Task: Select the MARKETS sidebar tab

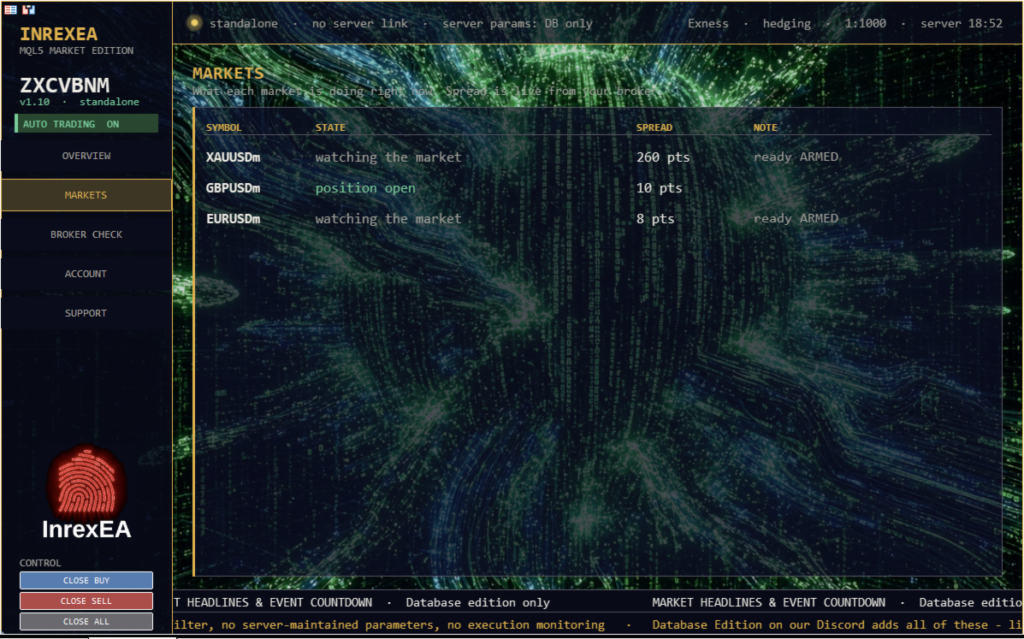Action: [86, 195]
